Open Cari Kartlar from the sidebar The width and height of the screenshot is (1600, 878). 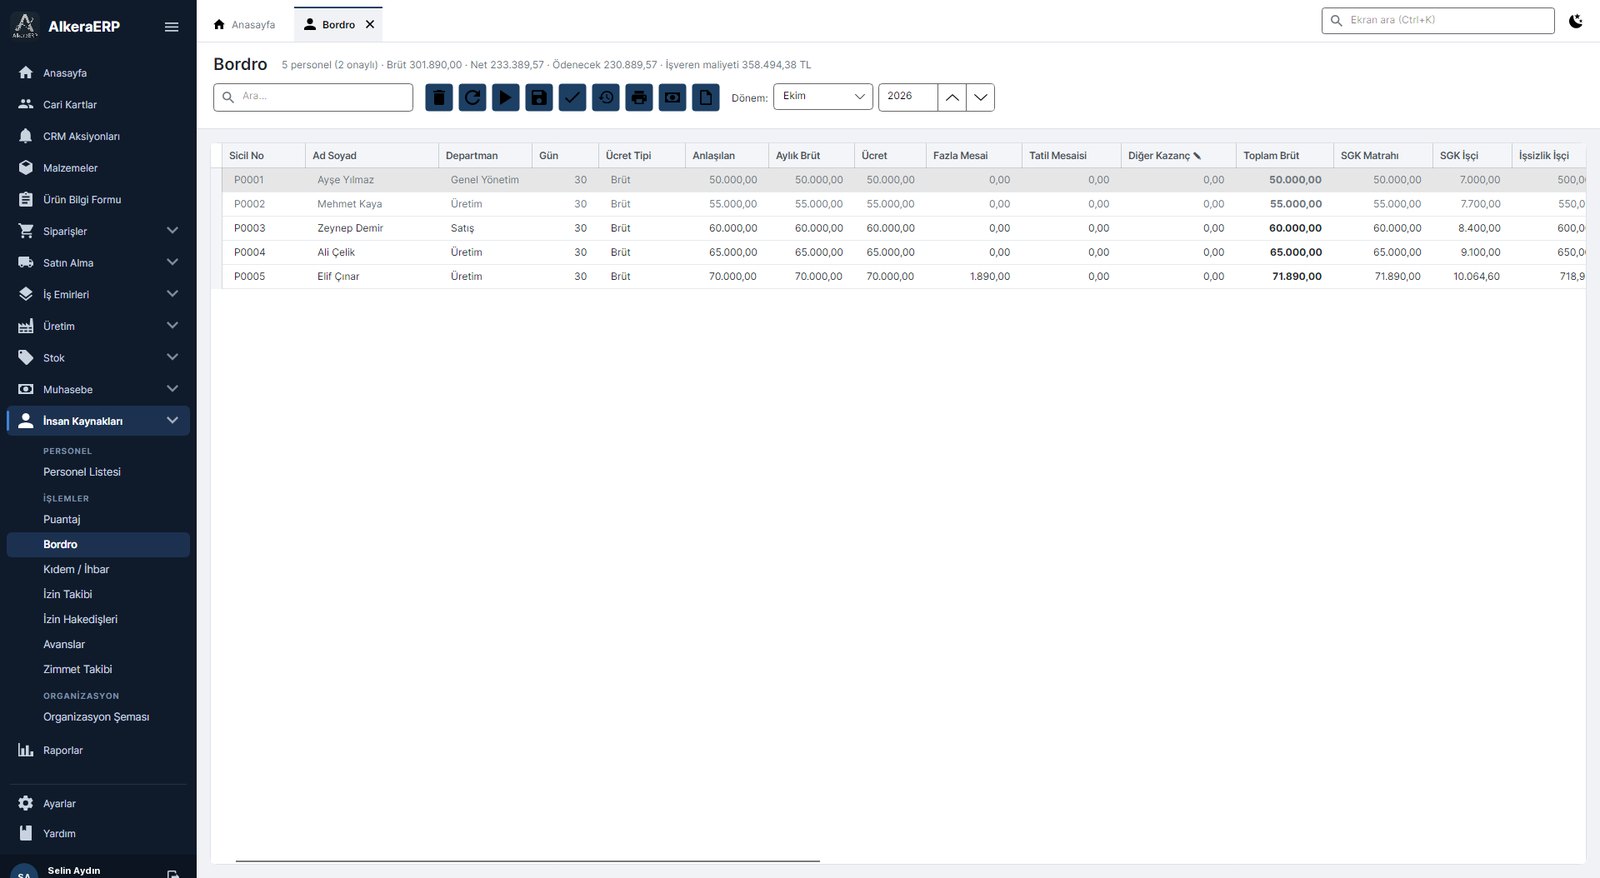[x=98, y=104]
